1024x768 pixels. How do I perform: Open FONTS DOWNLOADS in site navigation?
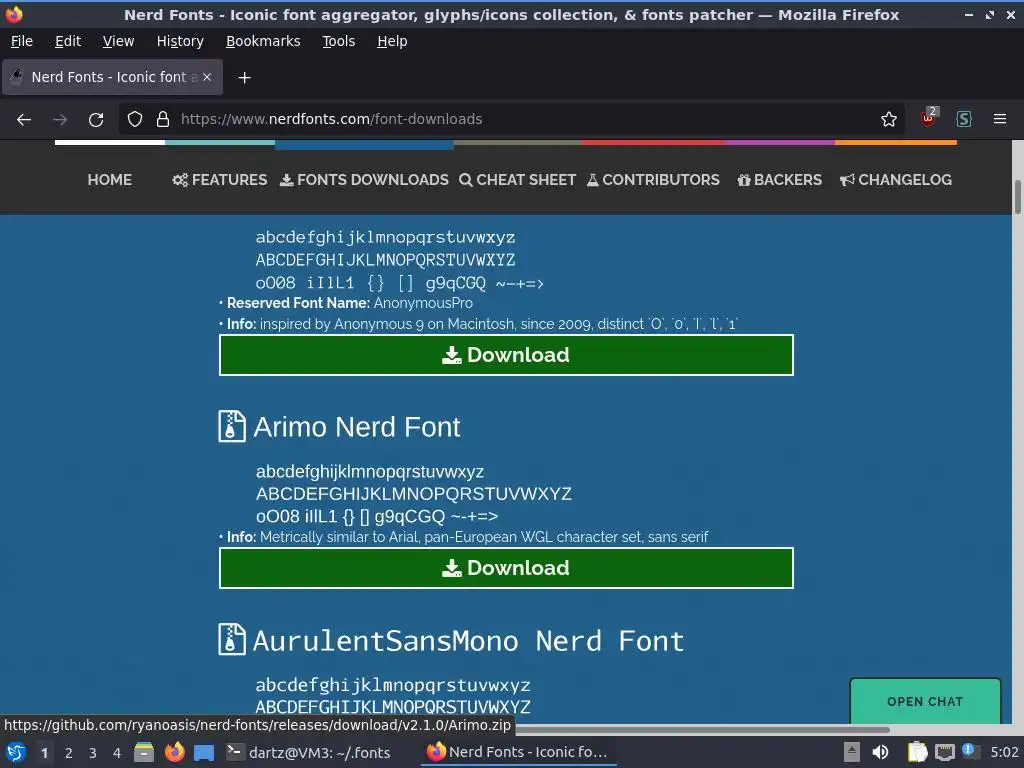tap(364, 180)
